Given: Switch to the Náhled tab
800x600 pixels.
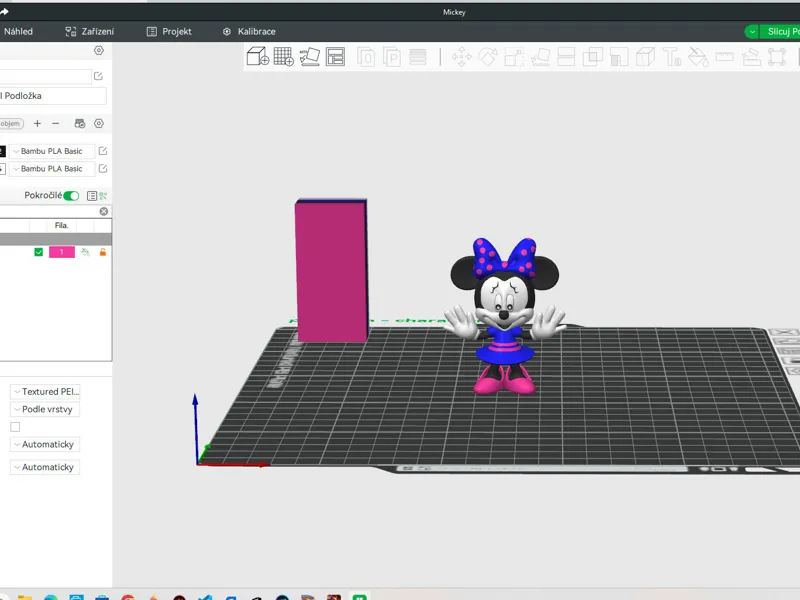Looking at the screenshot, I should click(16, 32).
